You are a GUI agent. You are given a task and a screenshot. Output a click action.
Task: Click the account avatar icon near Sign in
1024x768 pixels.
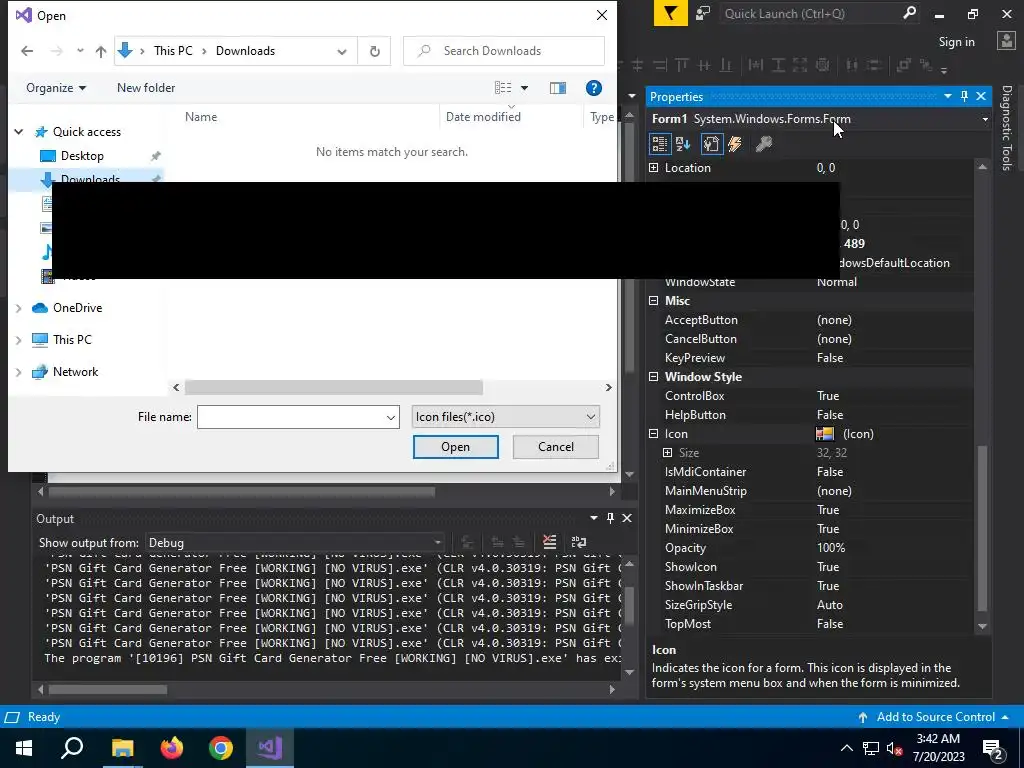point(1006,41)
